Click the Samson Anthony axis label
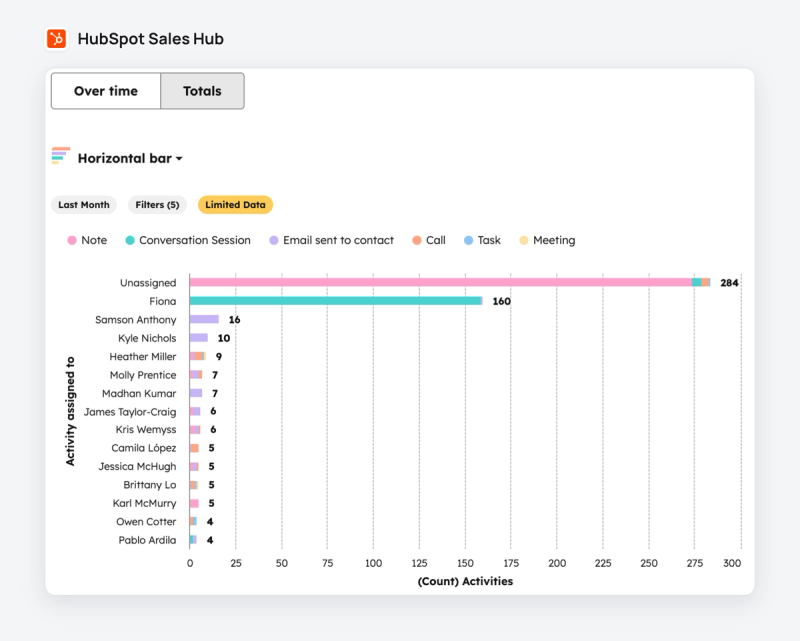The height and width of the screenshot is (641, 800). [136, 319]
